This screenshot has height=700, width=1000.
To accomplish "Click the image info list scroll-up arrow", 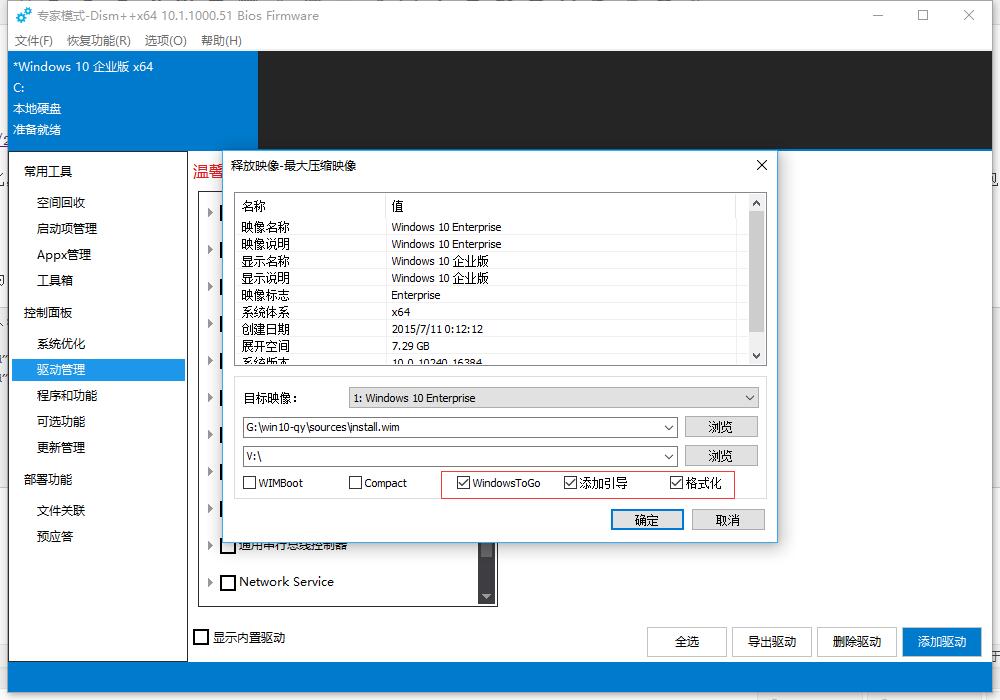I will (x=756, y=203).
